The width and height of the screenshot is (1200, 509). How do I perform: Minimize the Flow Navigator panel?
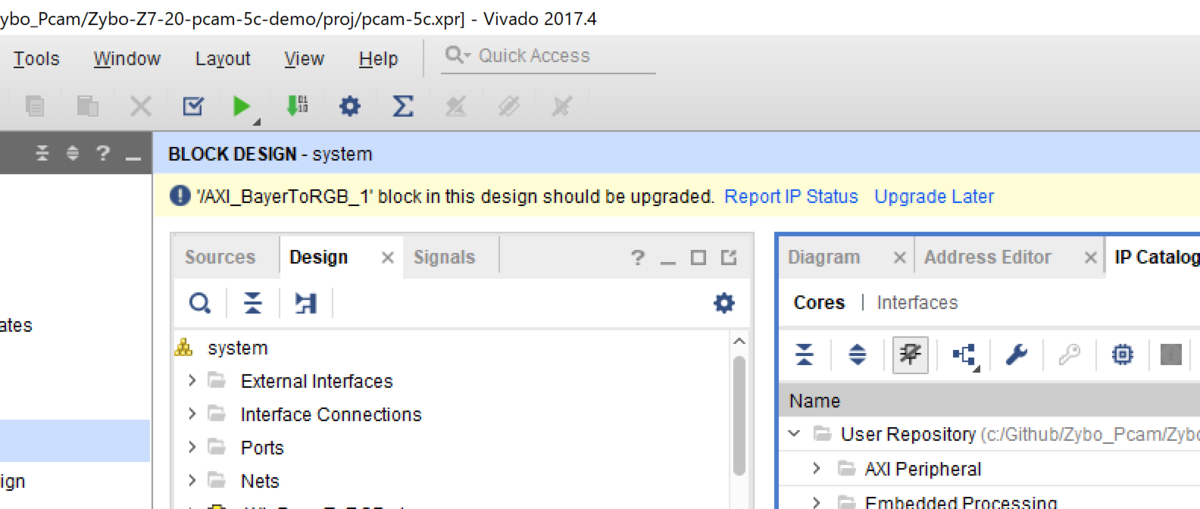point(133,157)
